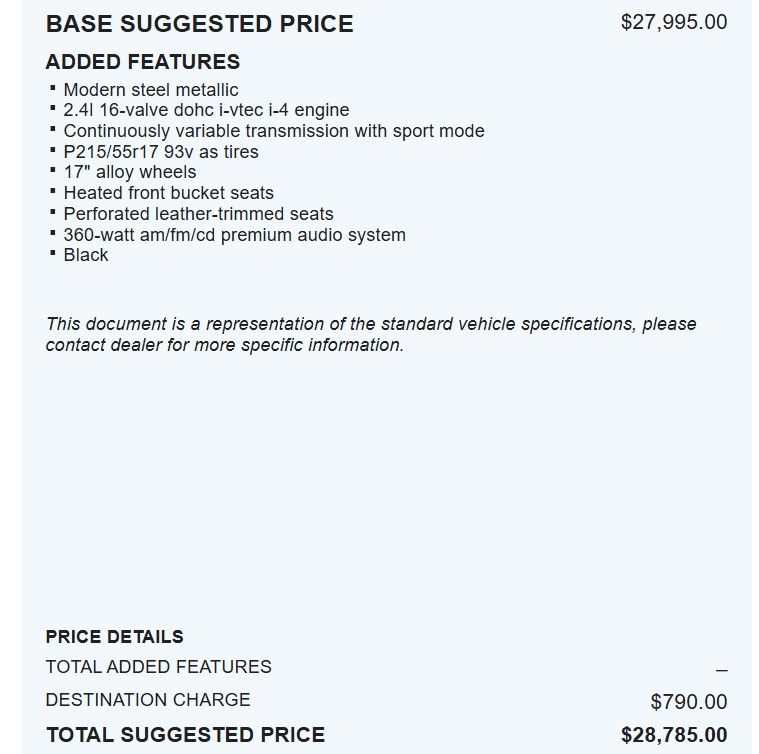The width and height of the screenshot is (759, 754).
Task: Click the dash beside Total Added Features
Action: 721,670
